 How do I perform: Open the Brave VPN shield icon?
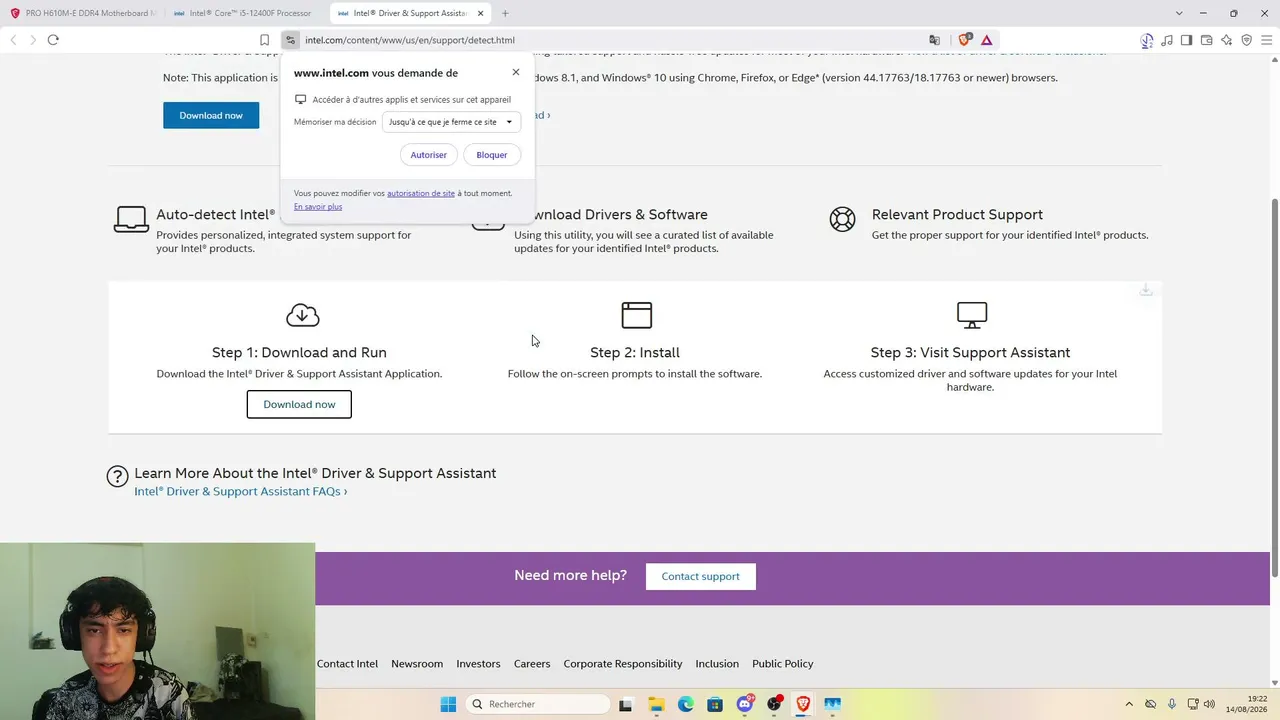1247,40
